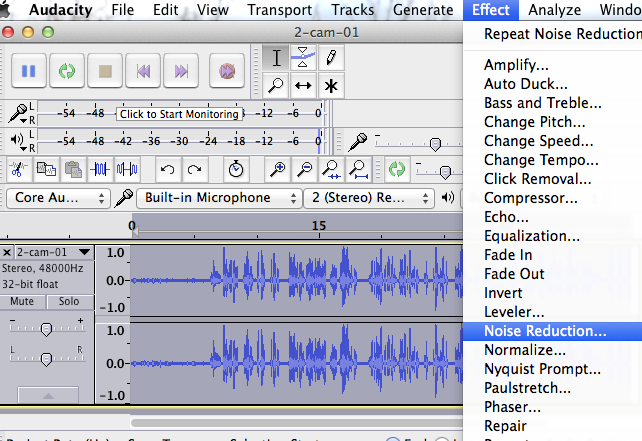The image size is (642, 441).
Task: Choose Click Removal... from Effect menu
Action: coord(552,179)
